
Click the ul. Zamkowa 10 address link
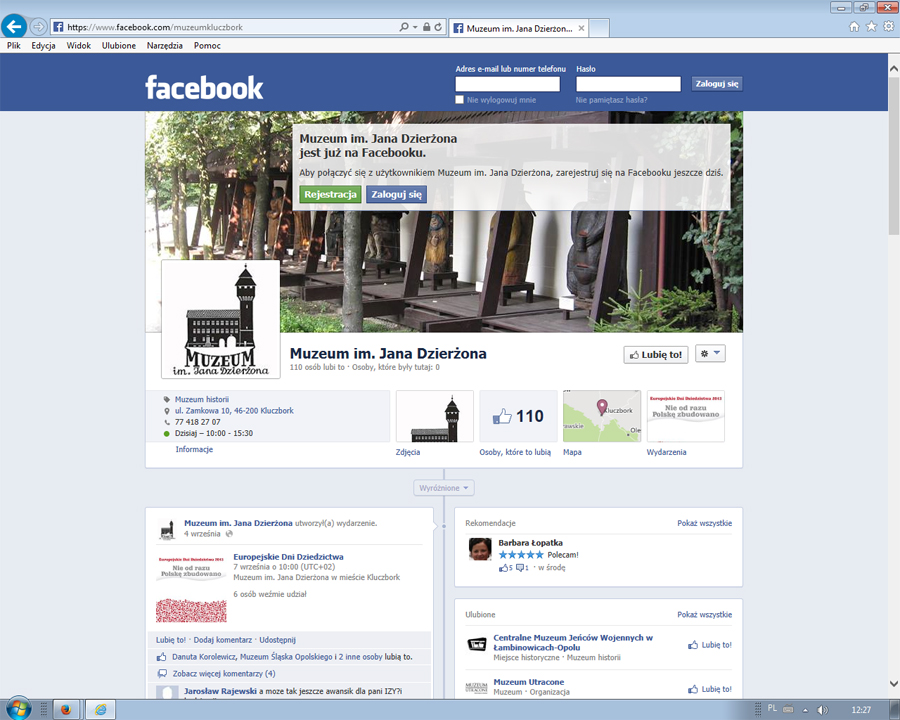click(234, 411)
